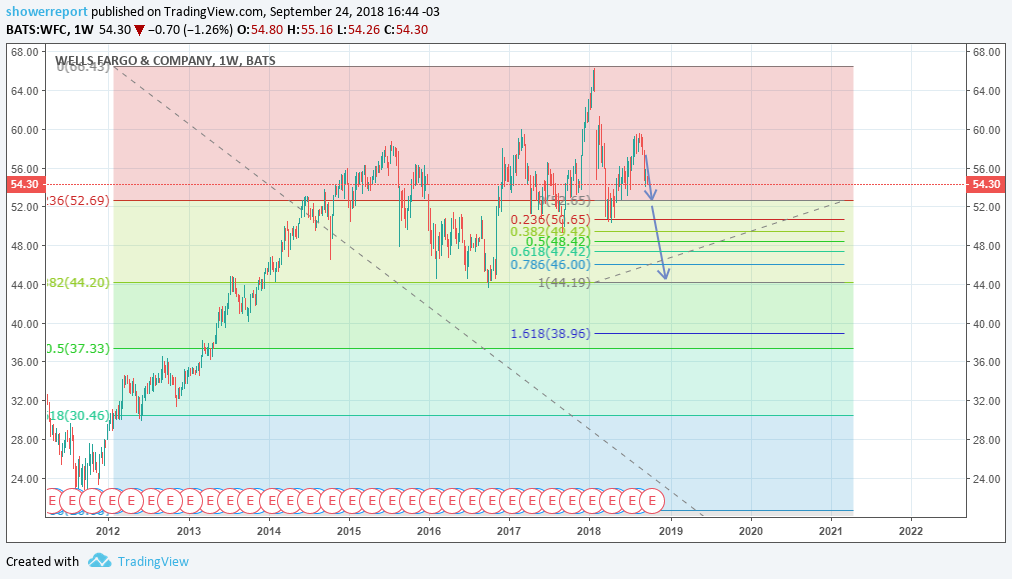Click 32.00 on the left price axis
1012x579 pixels.
pos(26,401)
